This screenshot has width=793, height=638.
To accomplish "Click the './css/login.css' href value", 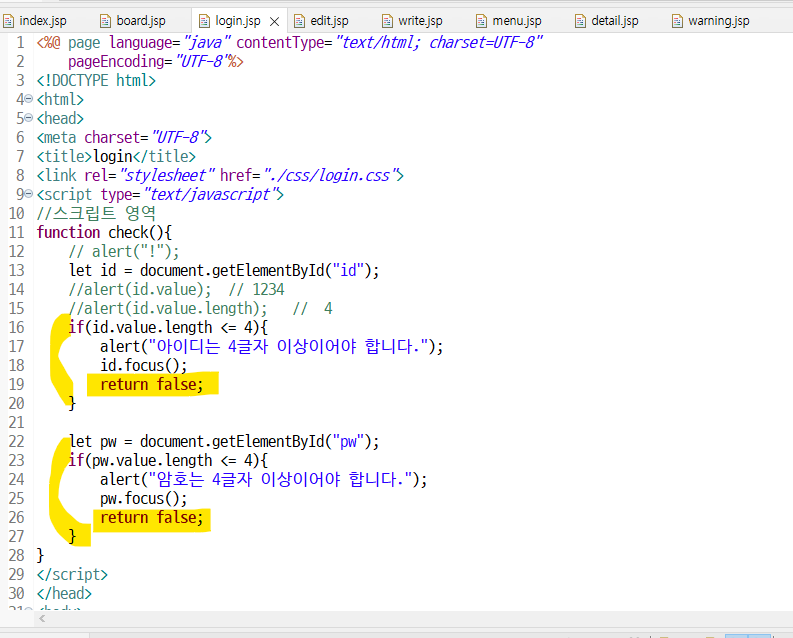I will pos(333,175).
